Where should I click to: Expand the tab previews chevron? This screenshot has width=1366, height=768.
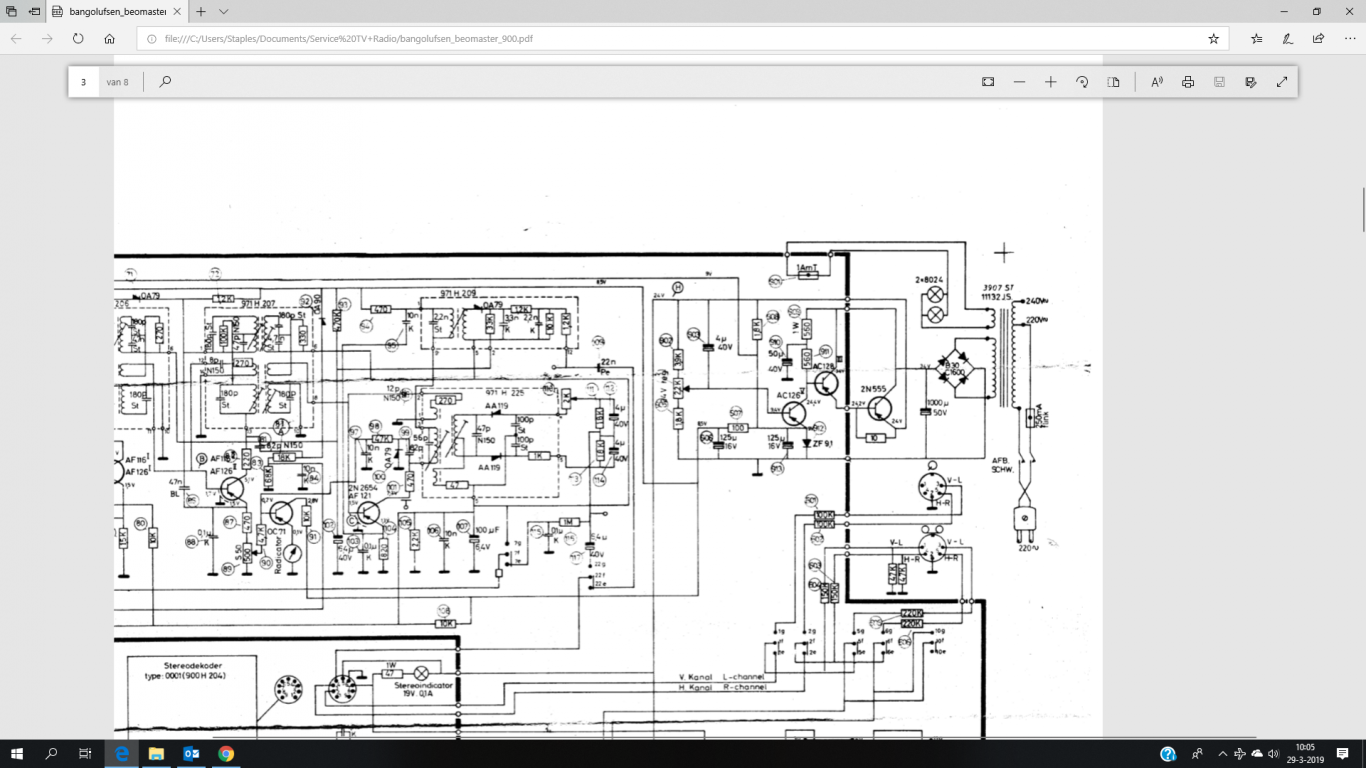pyautogui.click(x=223, y=12)
